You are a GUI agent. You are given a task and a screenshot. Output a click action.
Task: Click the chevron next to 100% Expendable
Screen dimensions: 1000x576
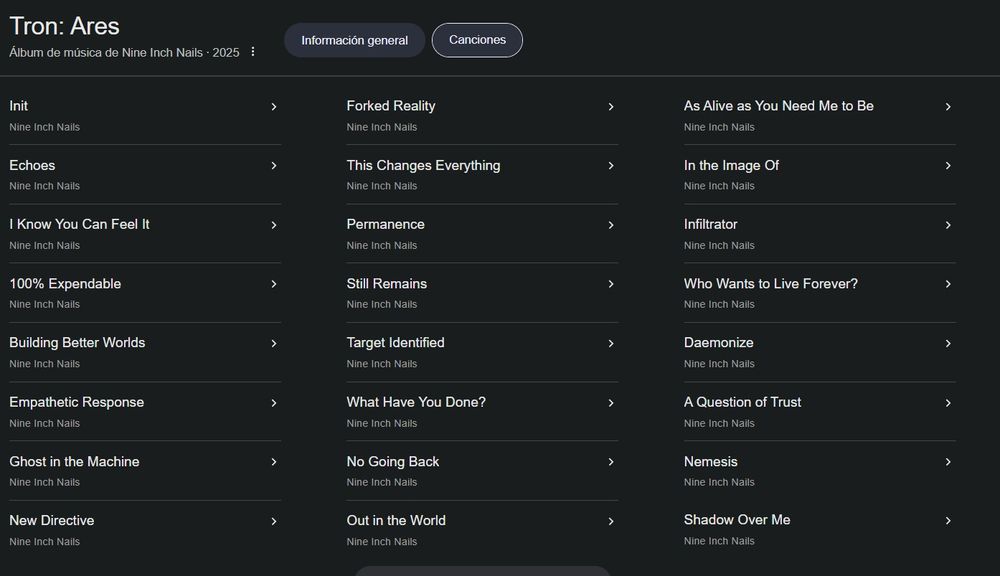click(274, 284)
